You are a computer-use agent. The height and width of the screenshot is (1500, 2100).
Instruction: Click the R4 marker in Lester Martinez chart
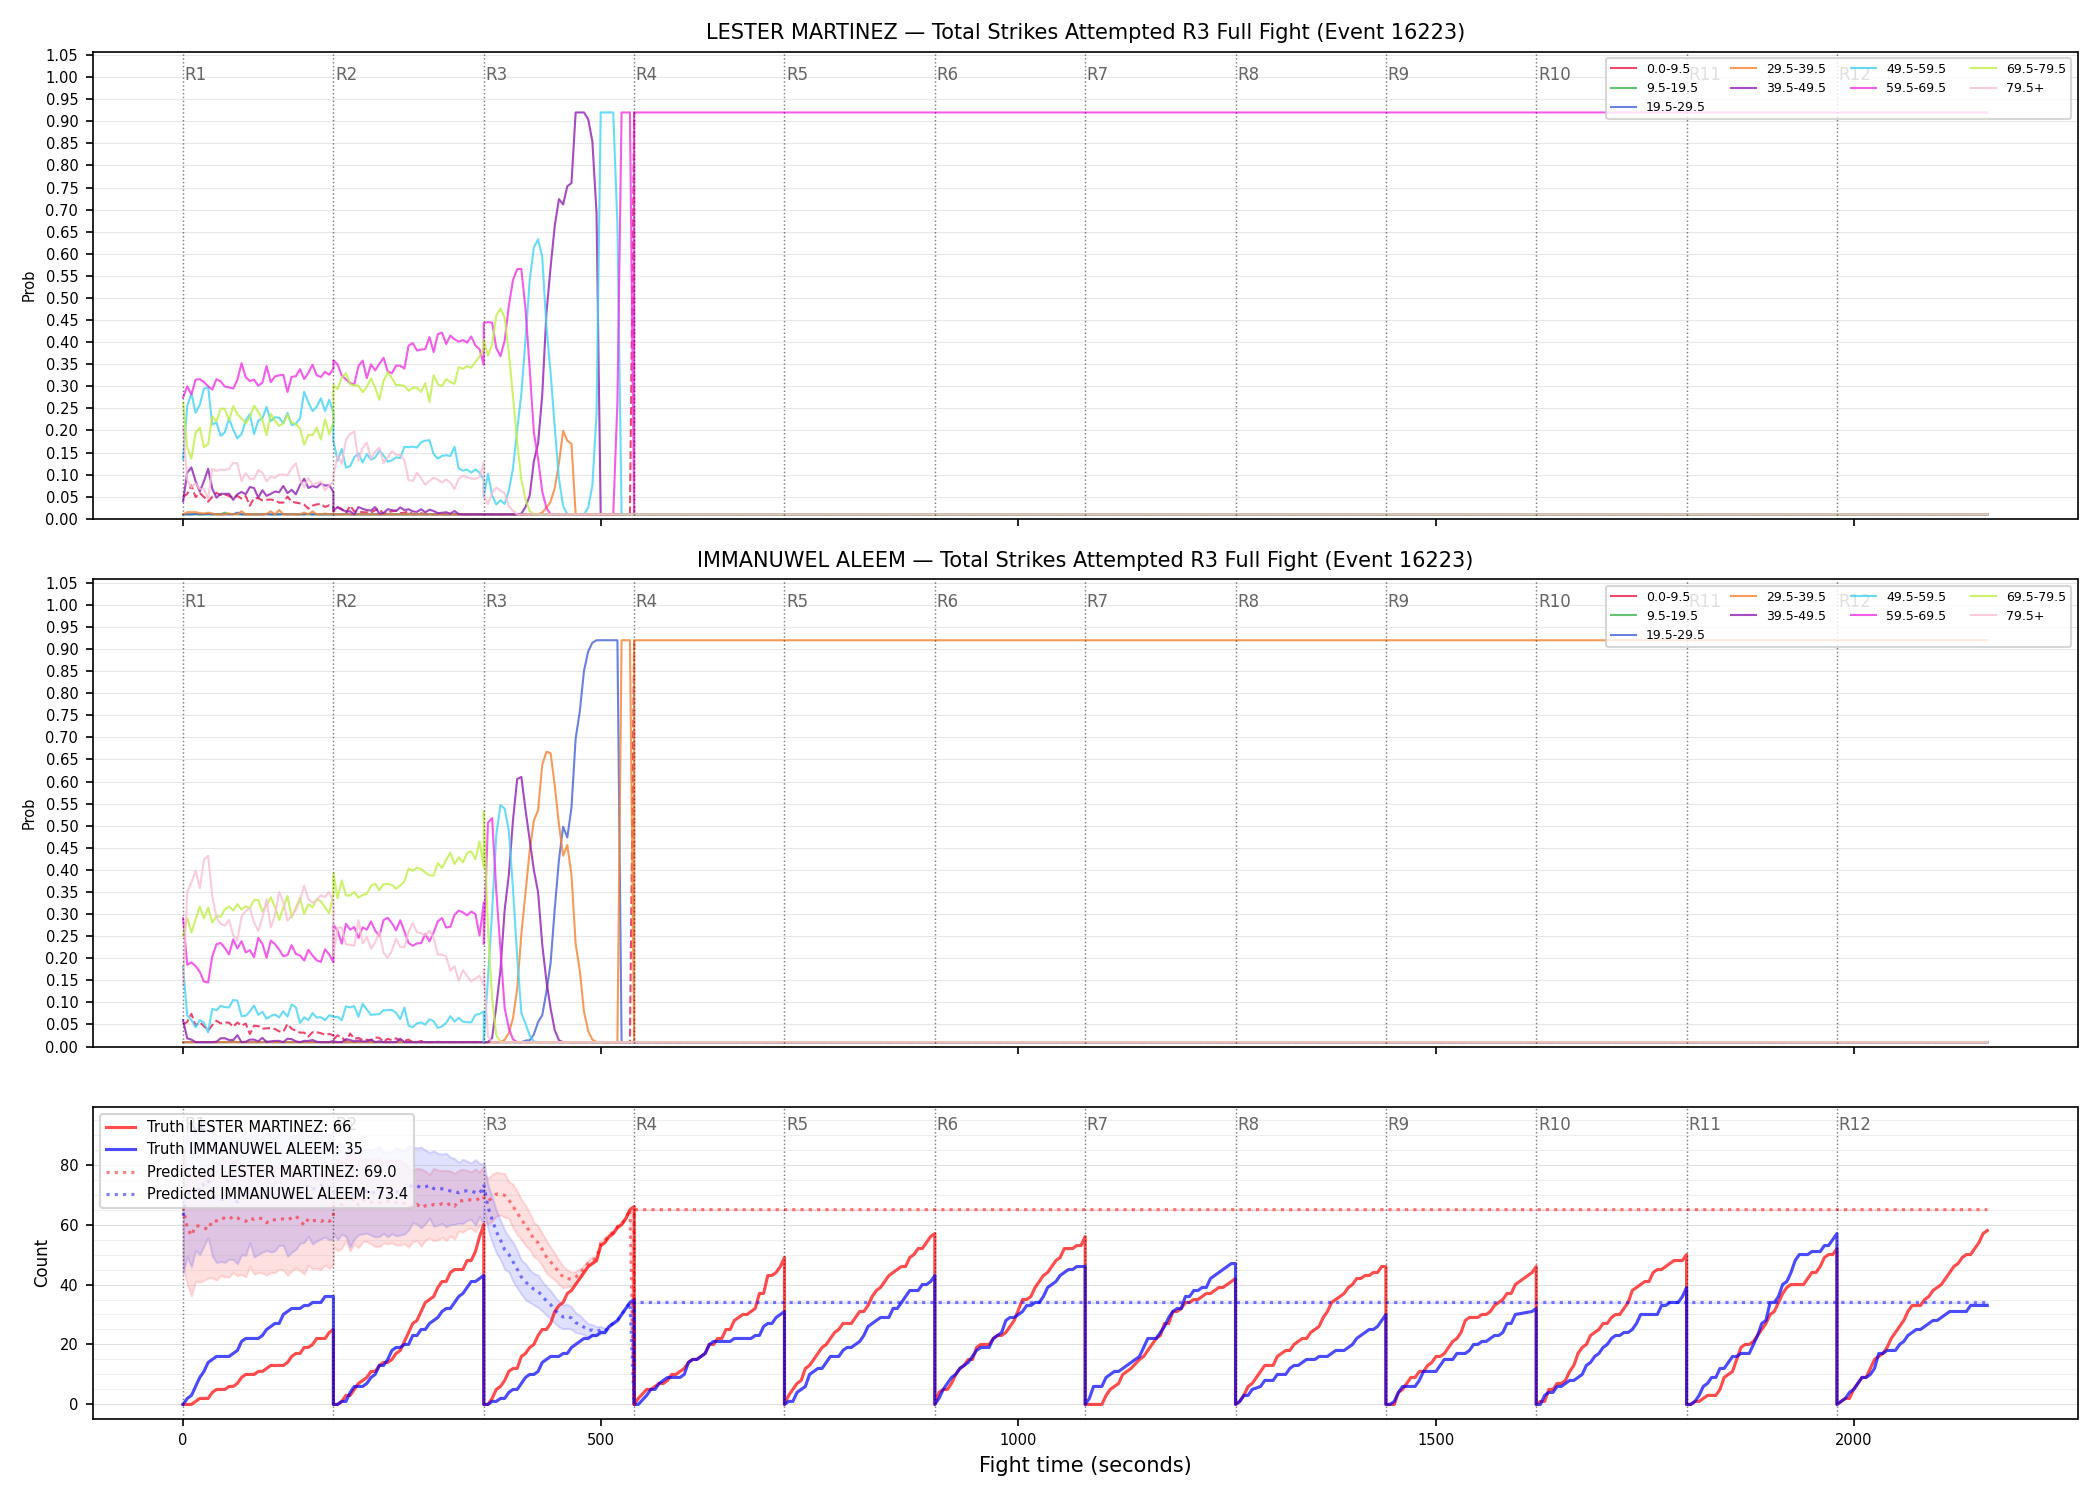click(x=646, y=74)
